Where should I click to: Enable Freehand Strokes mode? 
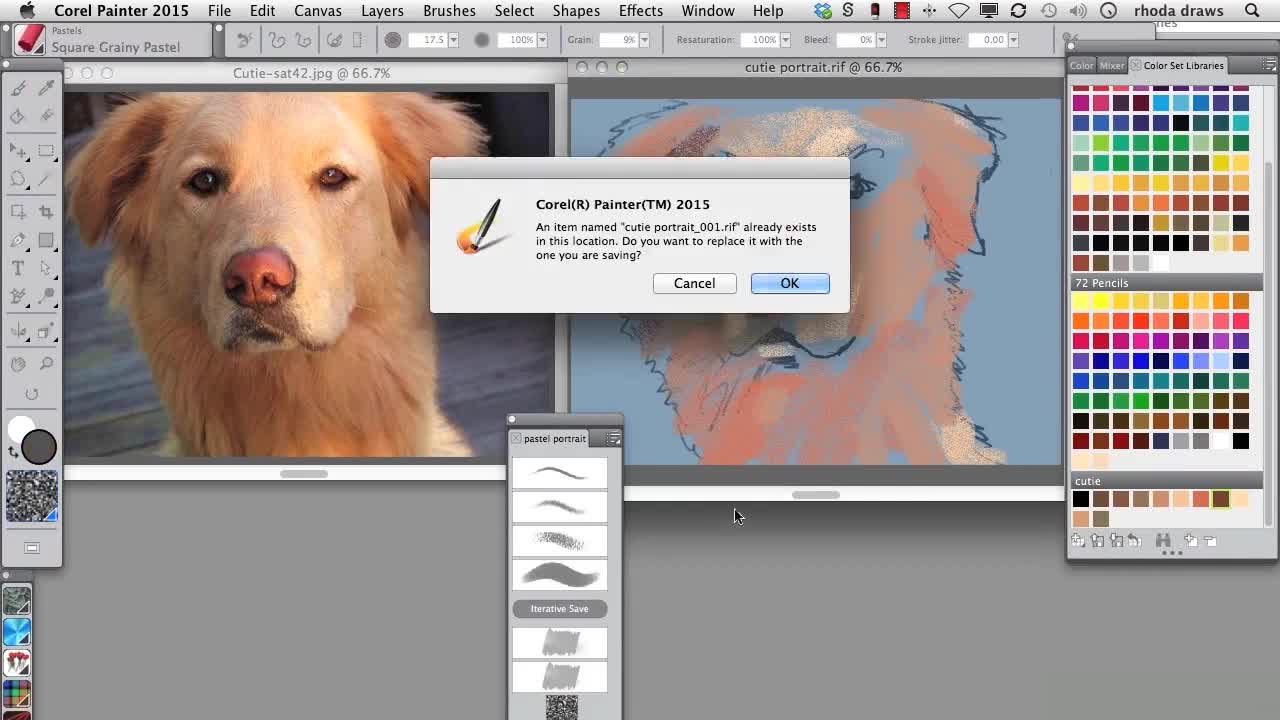[278, 40]
